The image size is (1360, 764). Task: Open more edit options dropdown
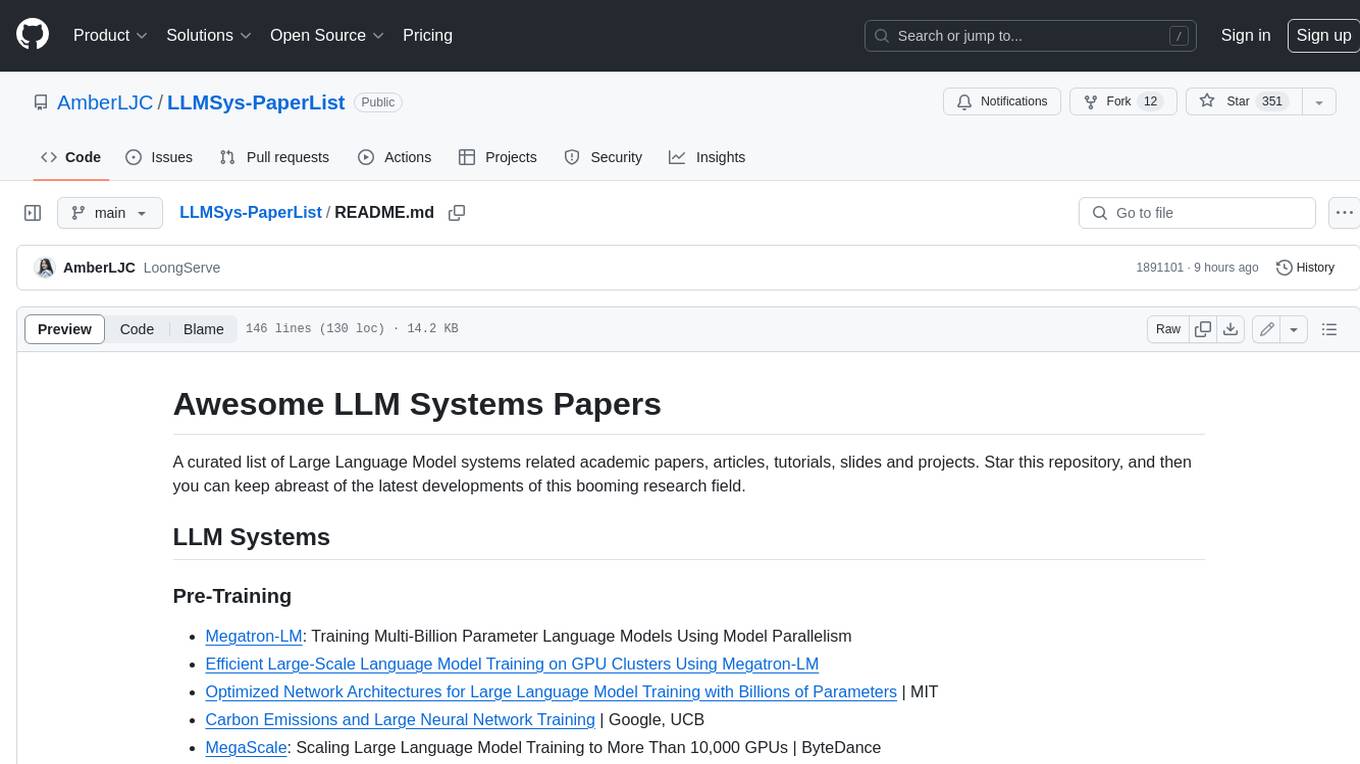tap(1294, 329)
